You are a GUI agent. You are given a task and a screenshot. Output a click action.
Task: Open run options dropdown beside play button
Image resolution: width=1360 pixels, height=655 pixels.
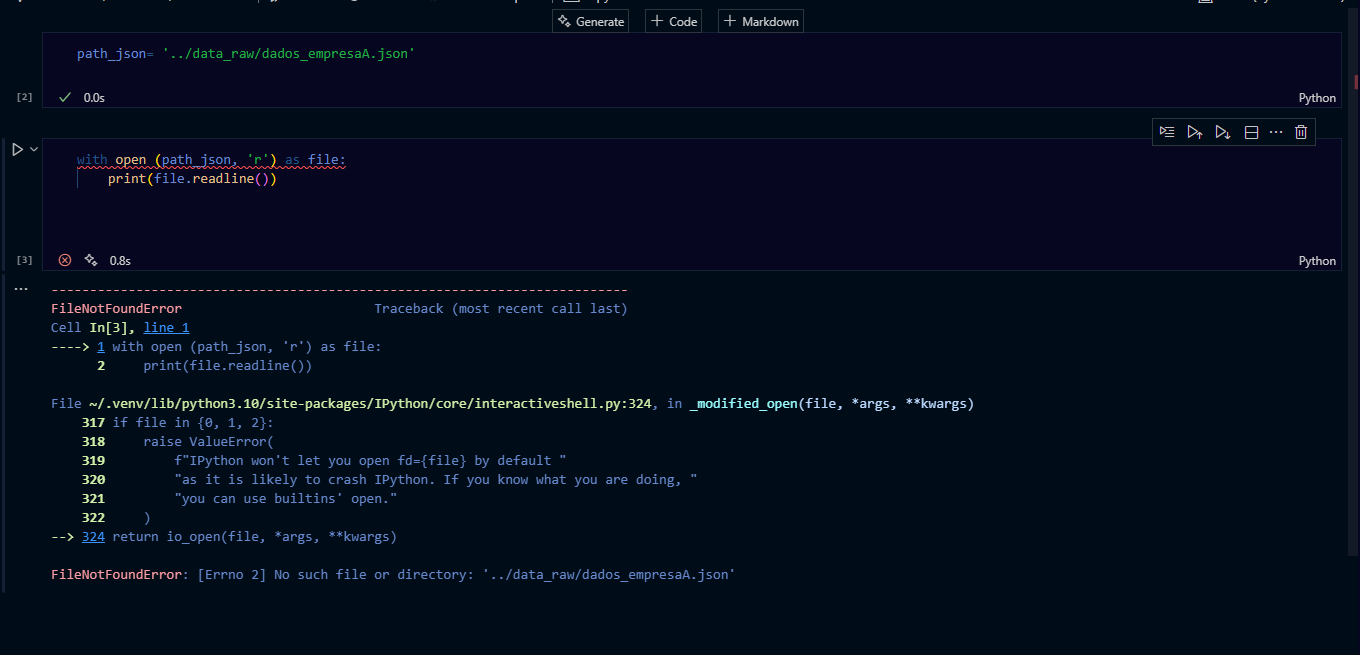click(x=34, y=149)
